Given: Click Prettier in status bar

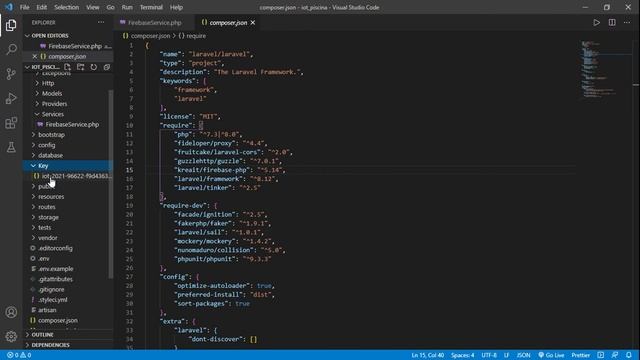Looking at the screenshot, I should coord(580,355).
